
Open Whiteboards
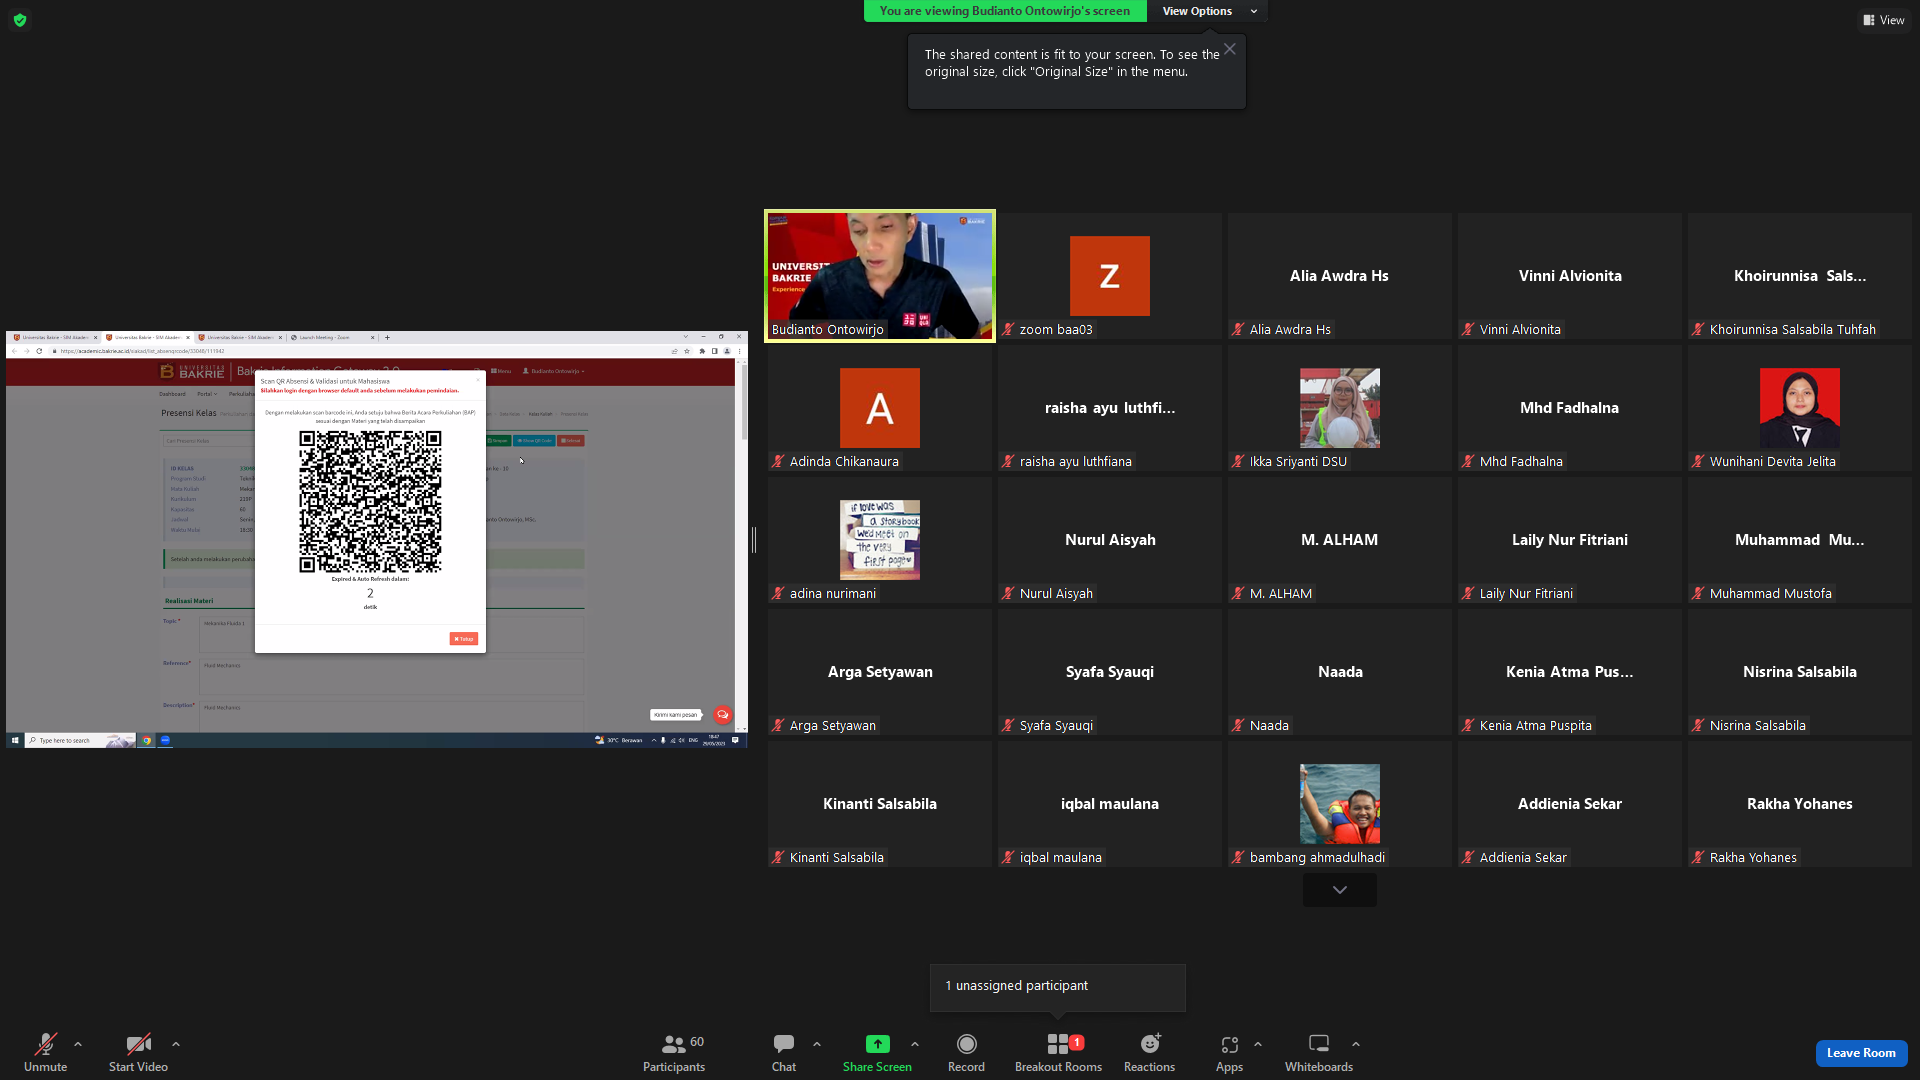click(1319, 1053)
